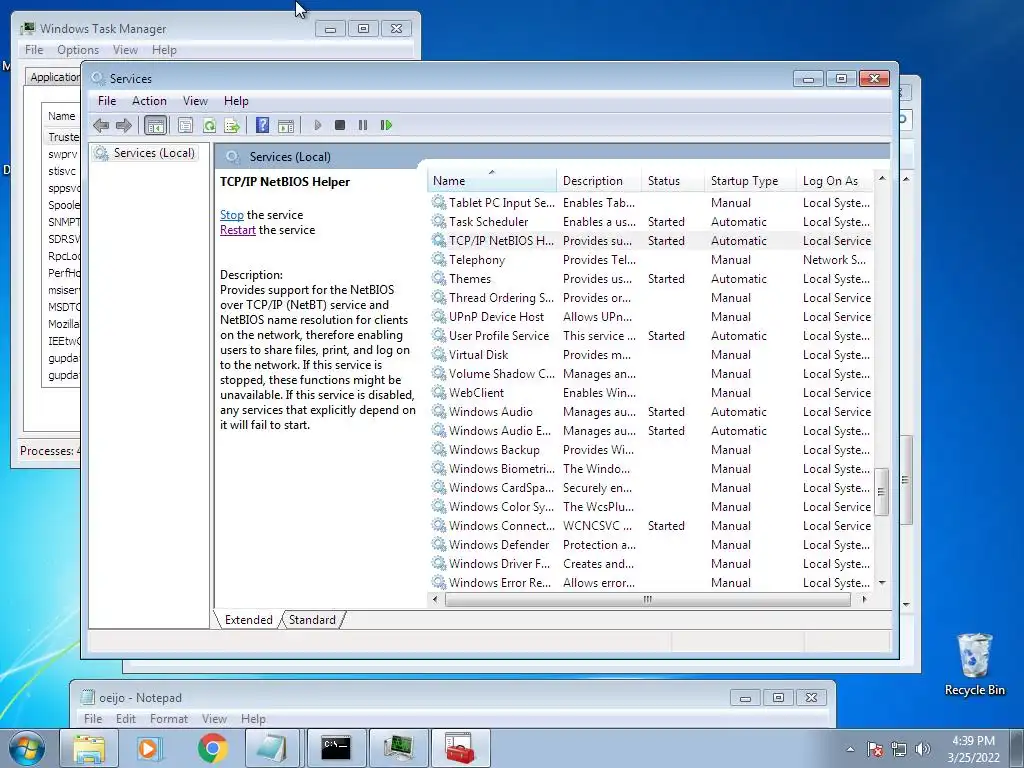This screenshot has width=1024, height=768.
Task: Select the WebClient service
Action: point(650,393)
